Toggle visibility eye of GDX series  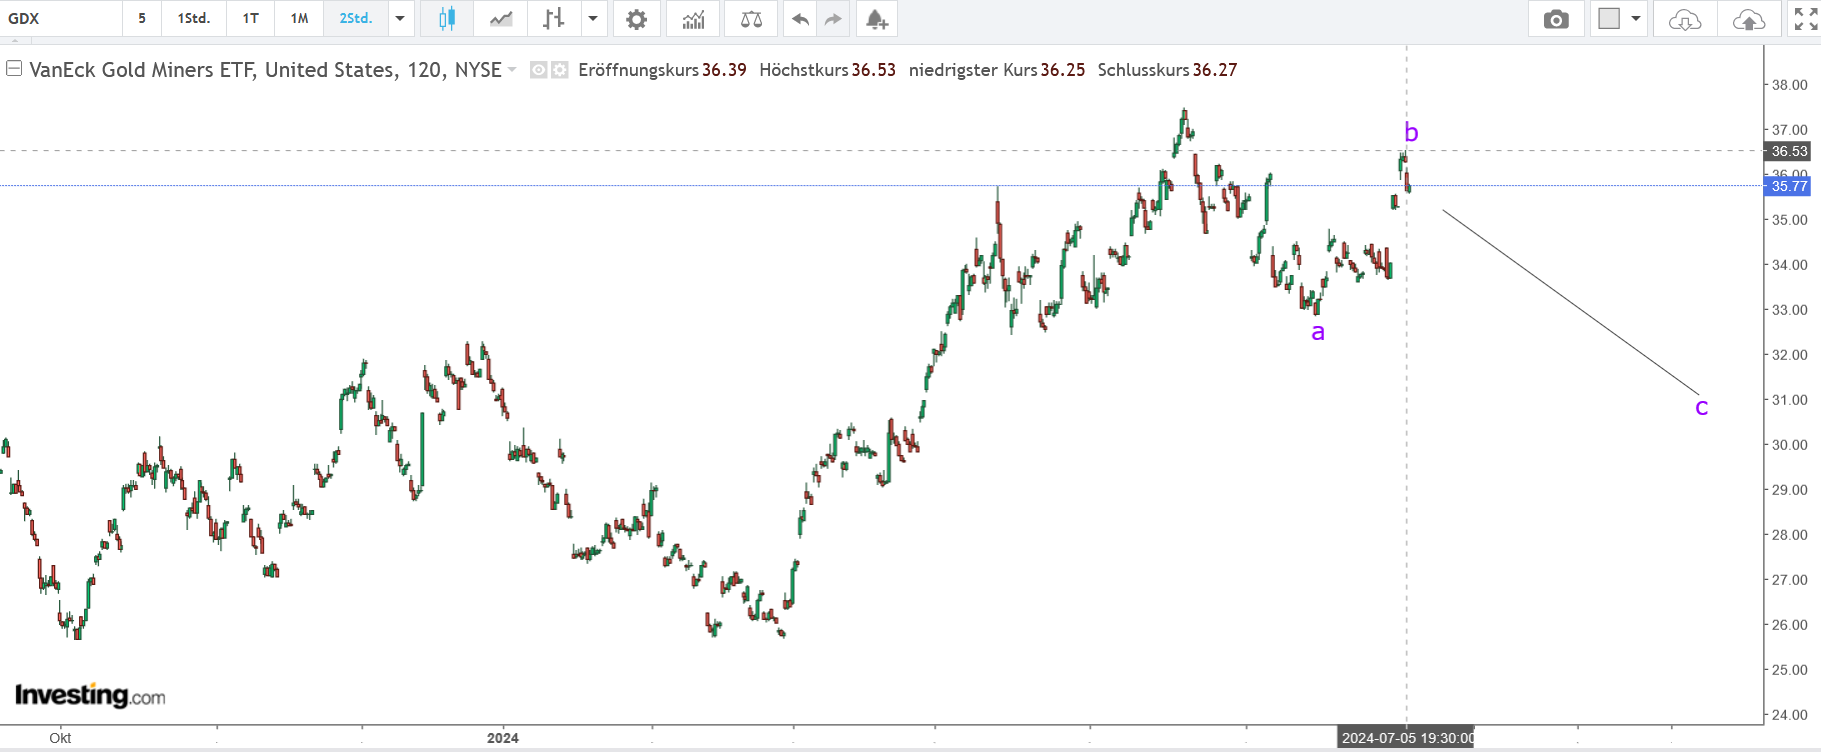click(x=538, y=70)
